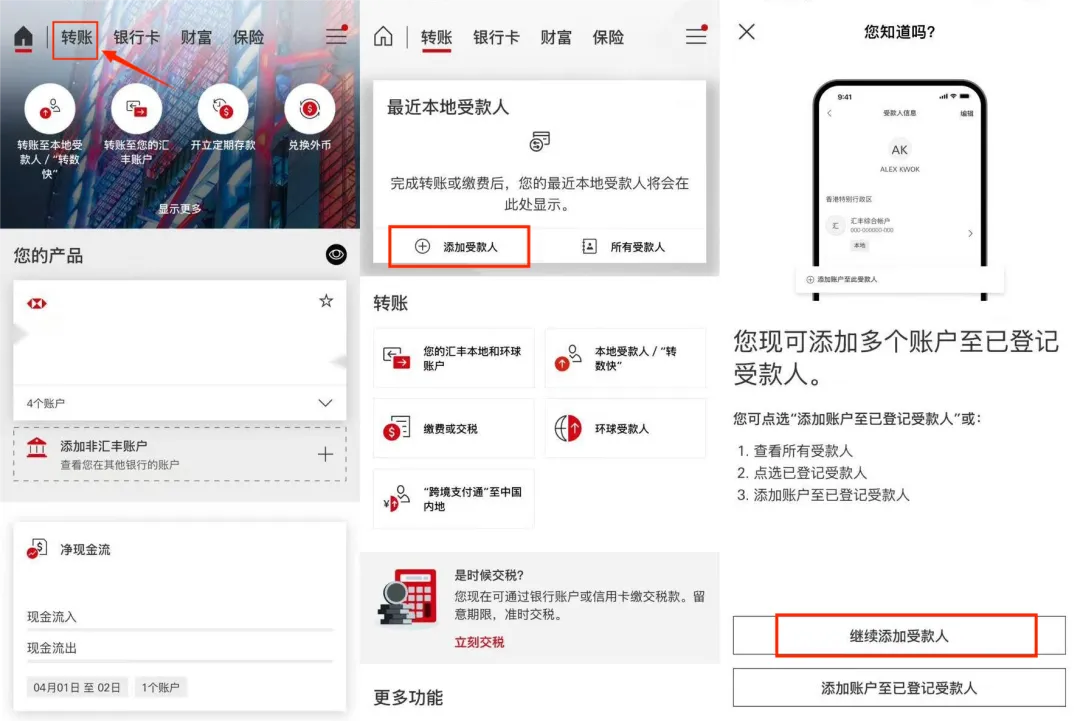Tap the 最近本地受款人 heading
The height and width of the screenshot is (721, 1080).
(448, 107)
